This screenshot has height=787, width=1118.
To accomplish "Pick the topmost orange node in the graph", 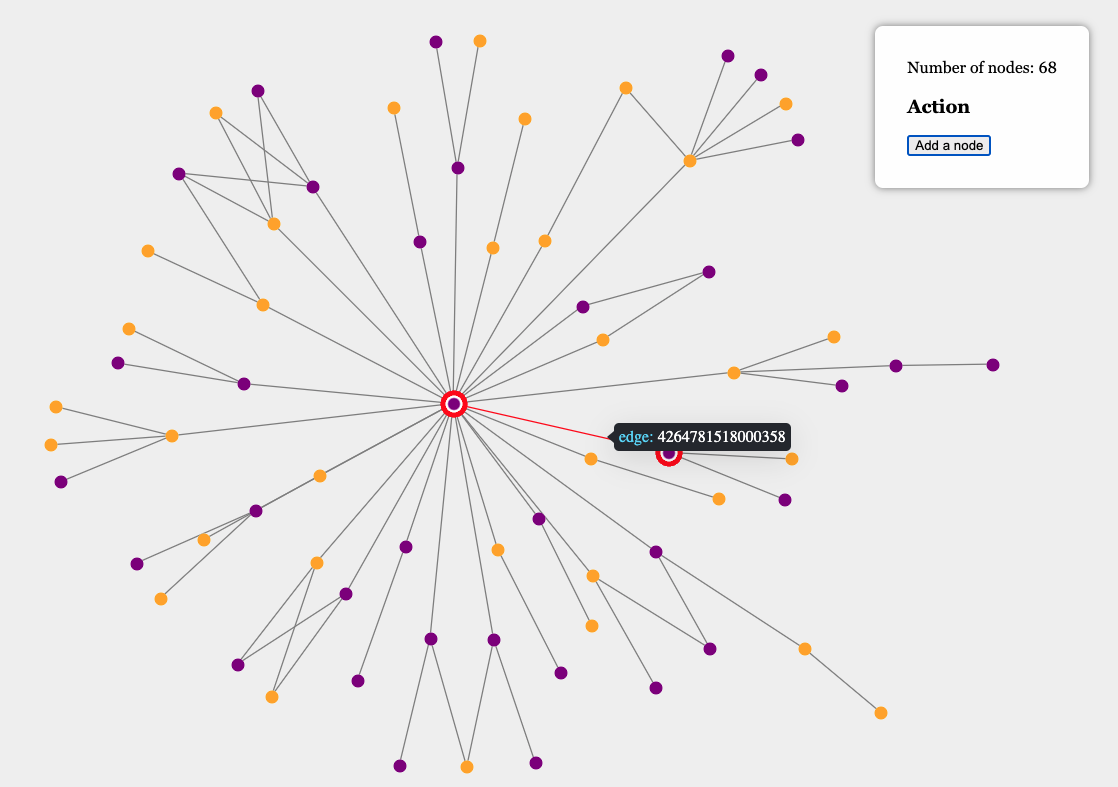I will 480,41.
